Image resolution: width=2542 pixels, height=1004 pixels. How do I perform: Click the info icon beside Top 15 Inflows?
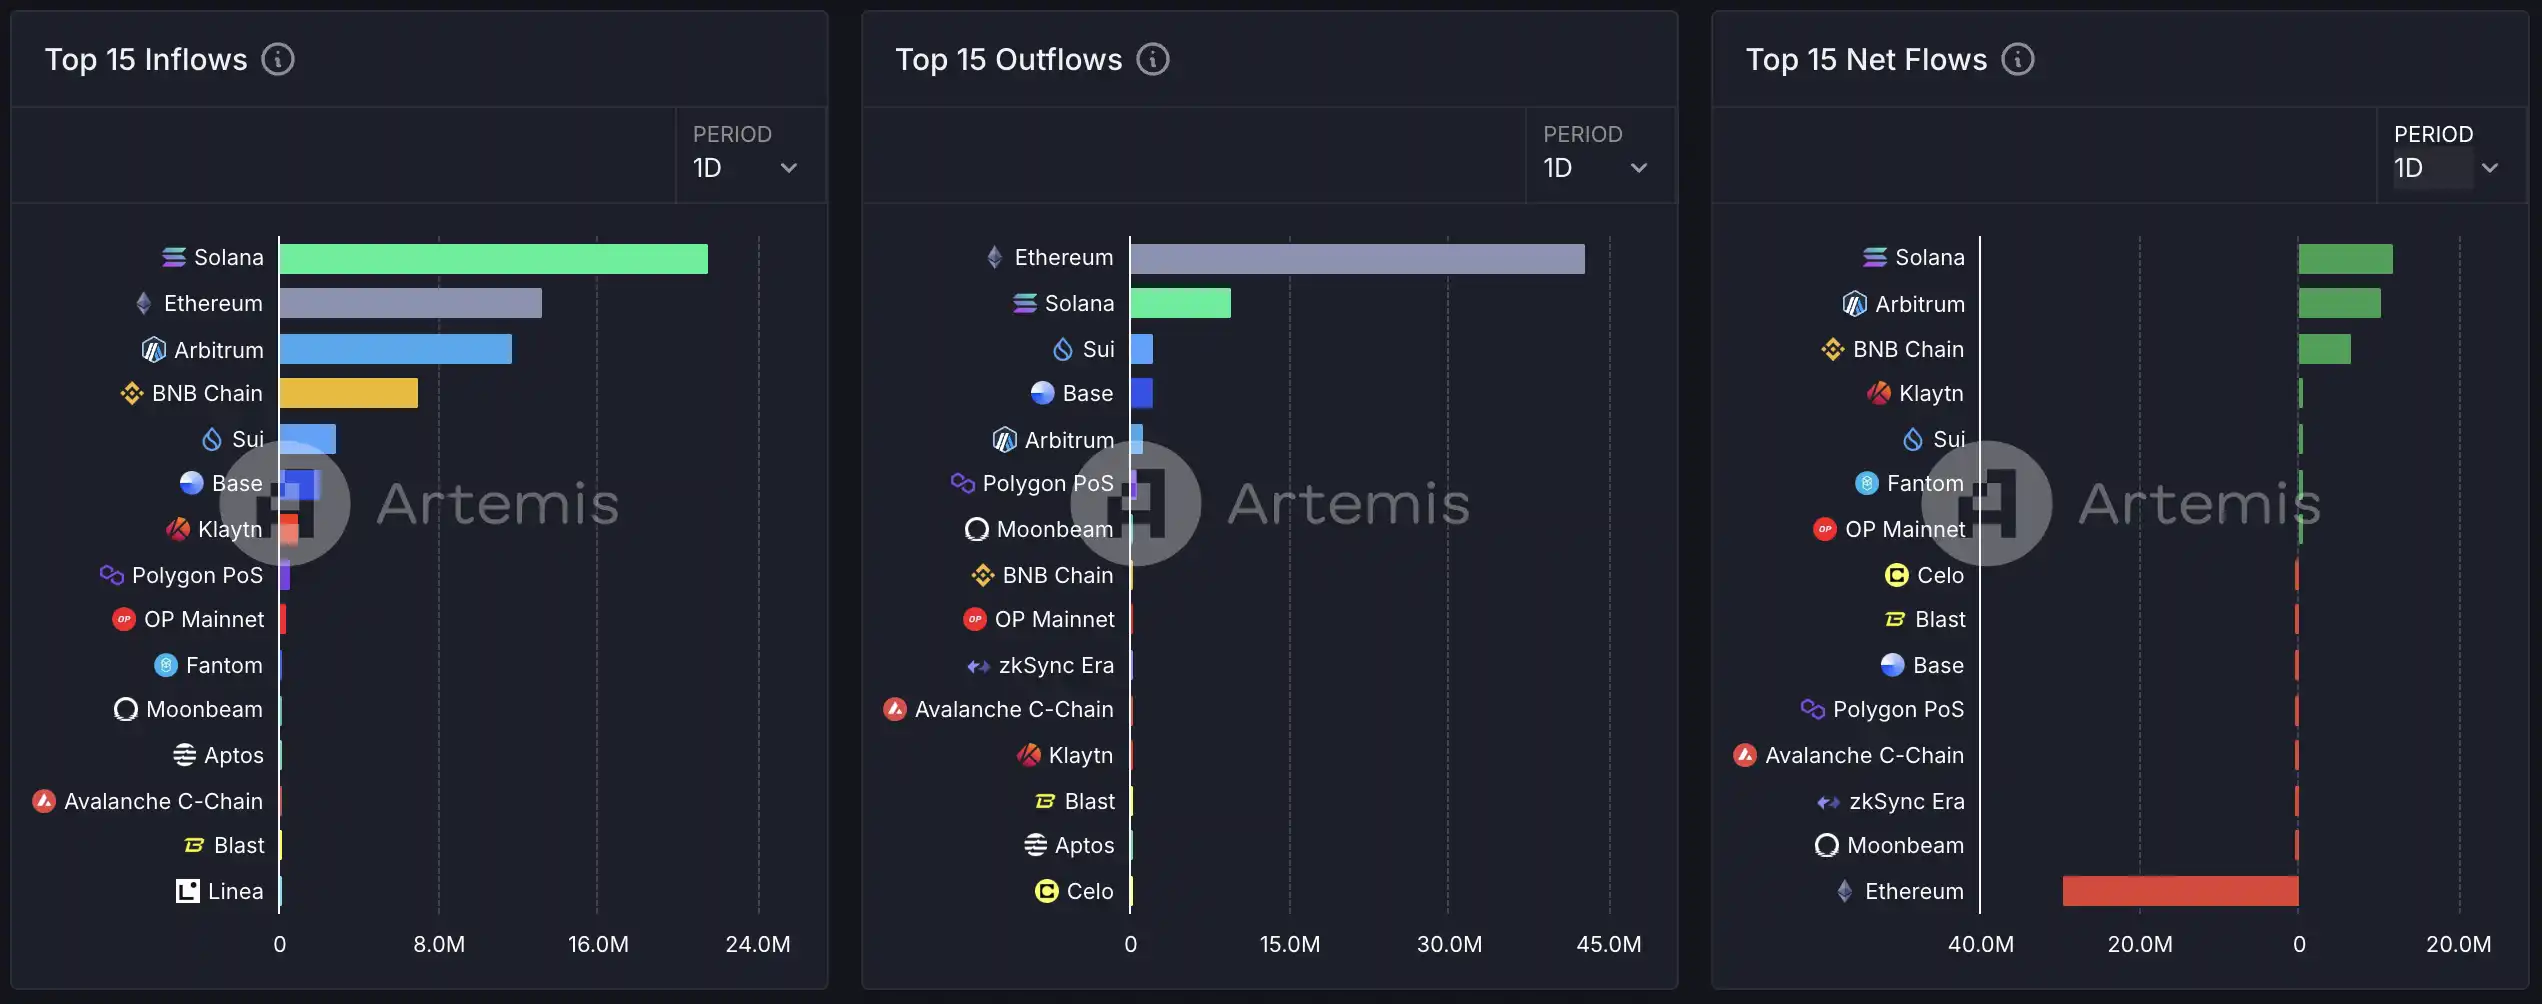(x=278, y=60)
